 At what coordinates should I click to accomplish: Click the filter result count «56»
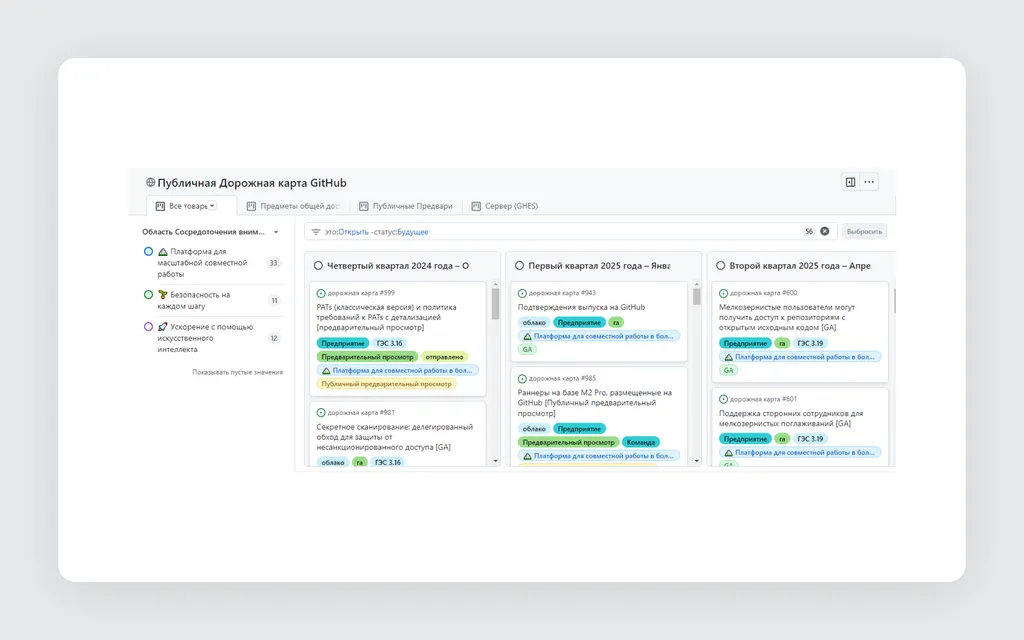[808, 231]
